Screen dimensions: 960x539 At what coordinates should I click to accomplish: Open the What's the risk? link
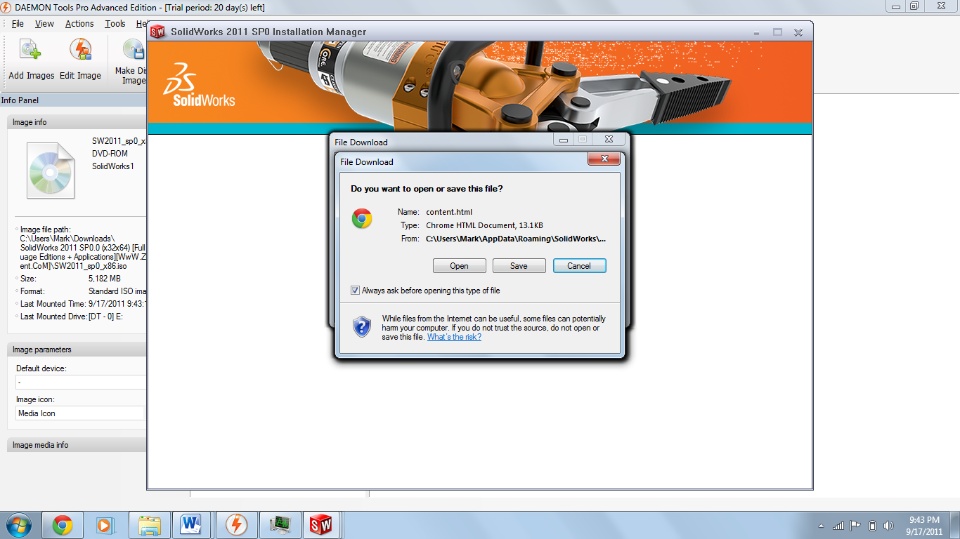point(454,337)
